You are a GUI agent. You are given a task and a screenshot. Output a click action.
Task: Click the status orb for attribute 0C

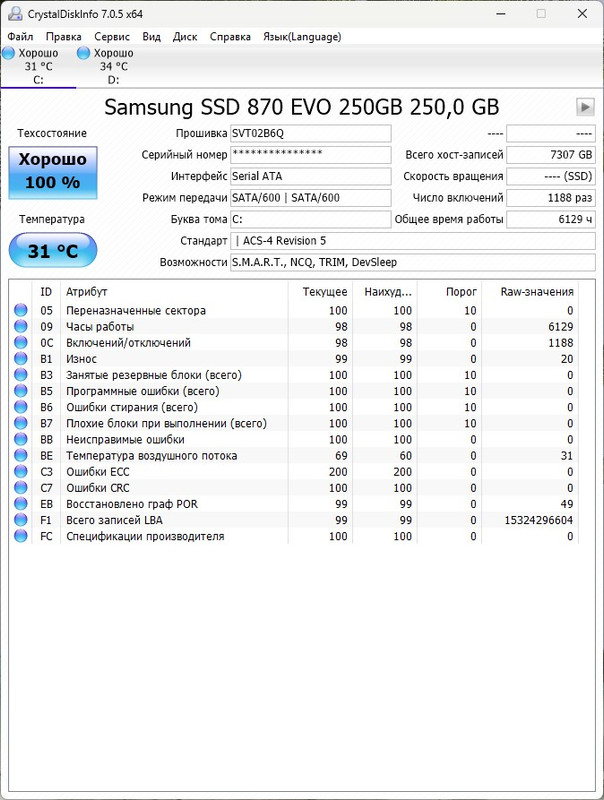click(x=20, y=342)
